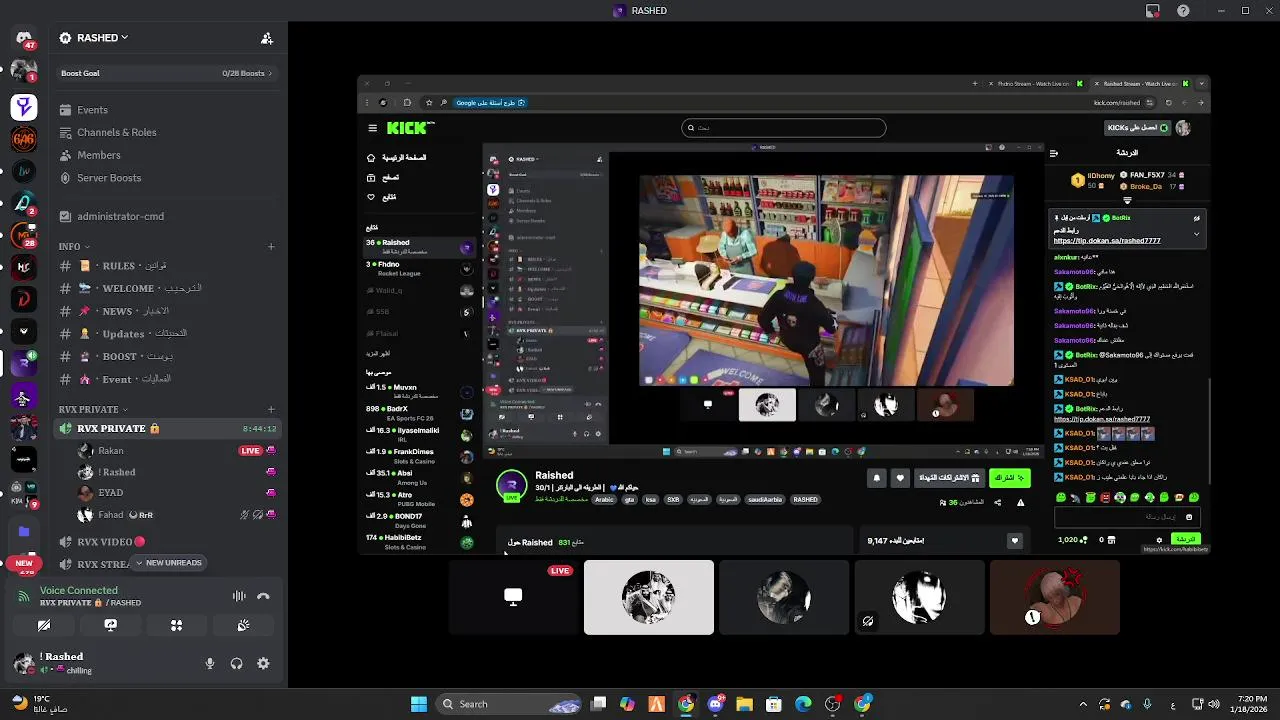
Task: Open the Event text channel
Action: (167, 379)
